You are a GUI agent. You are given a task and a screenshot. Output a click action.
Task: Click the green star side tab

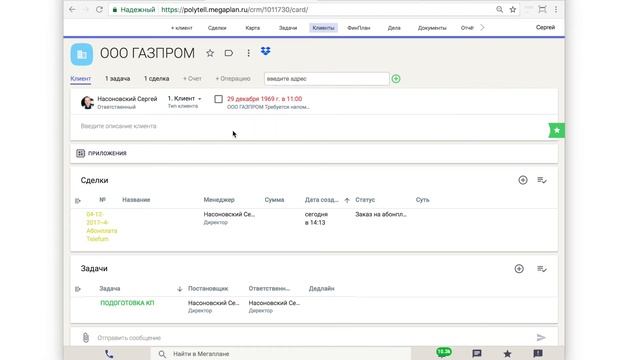click(x=557, y=130)
